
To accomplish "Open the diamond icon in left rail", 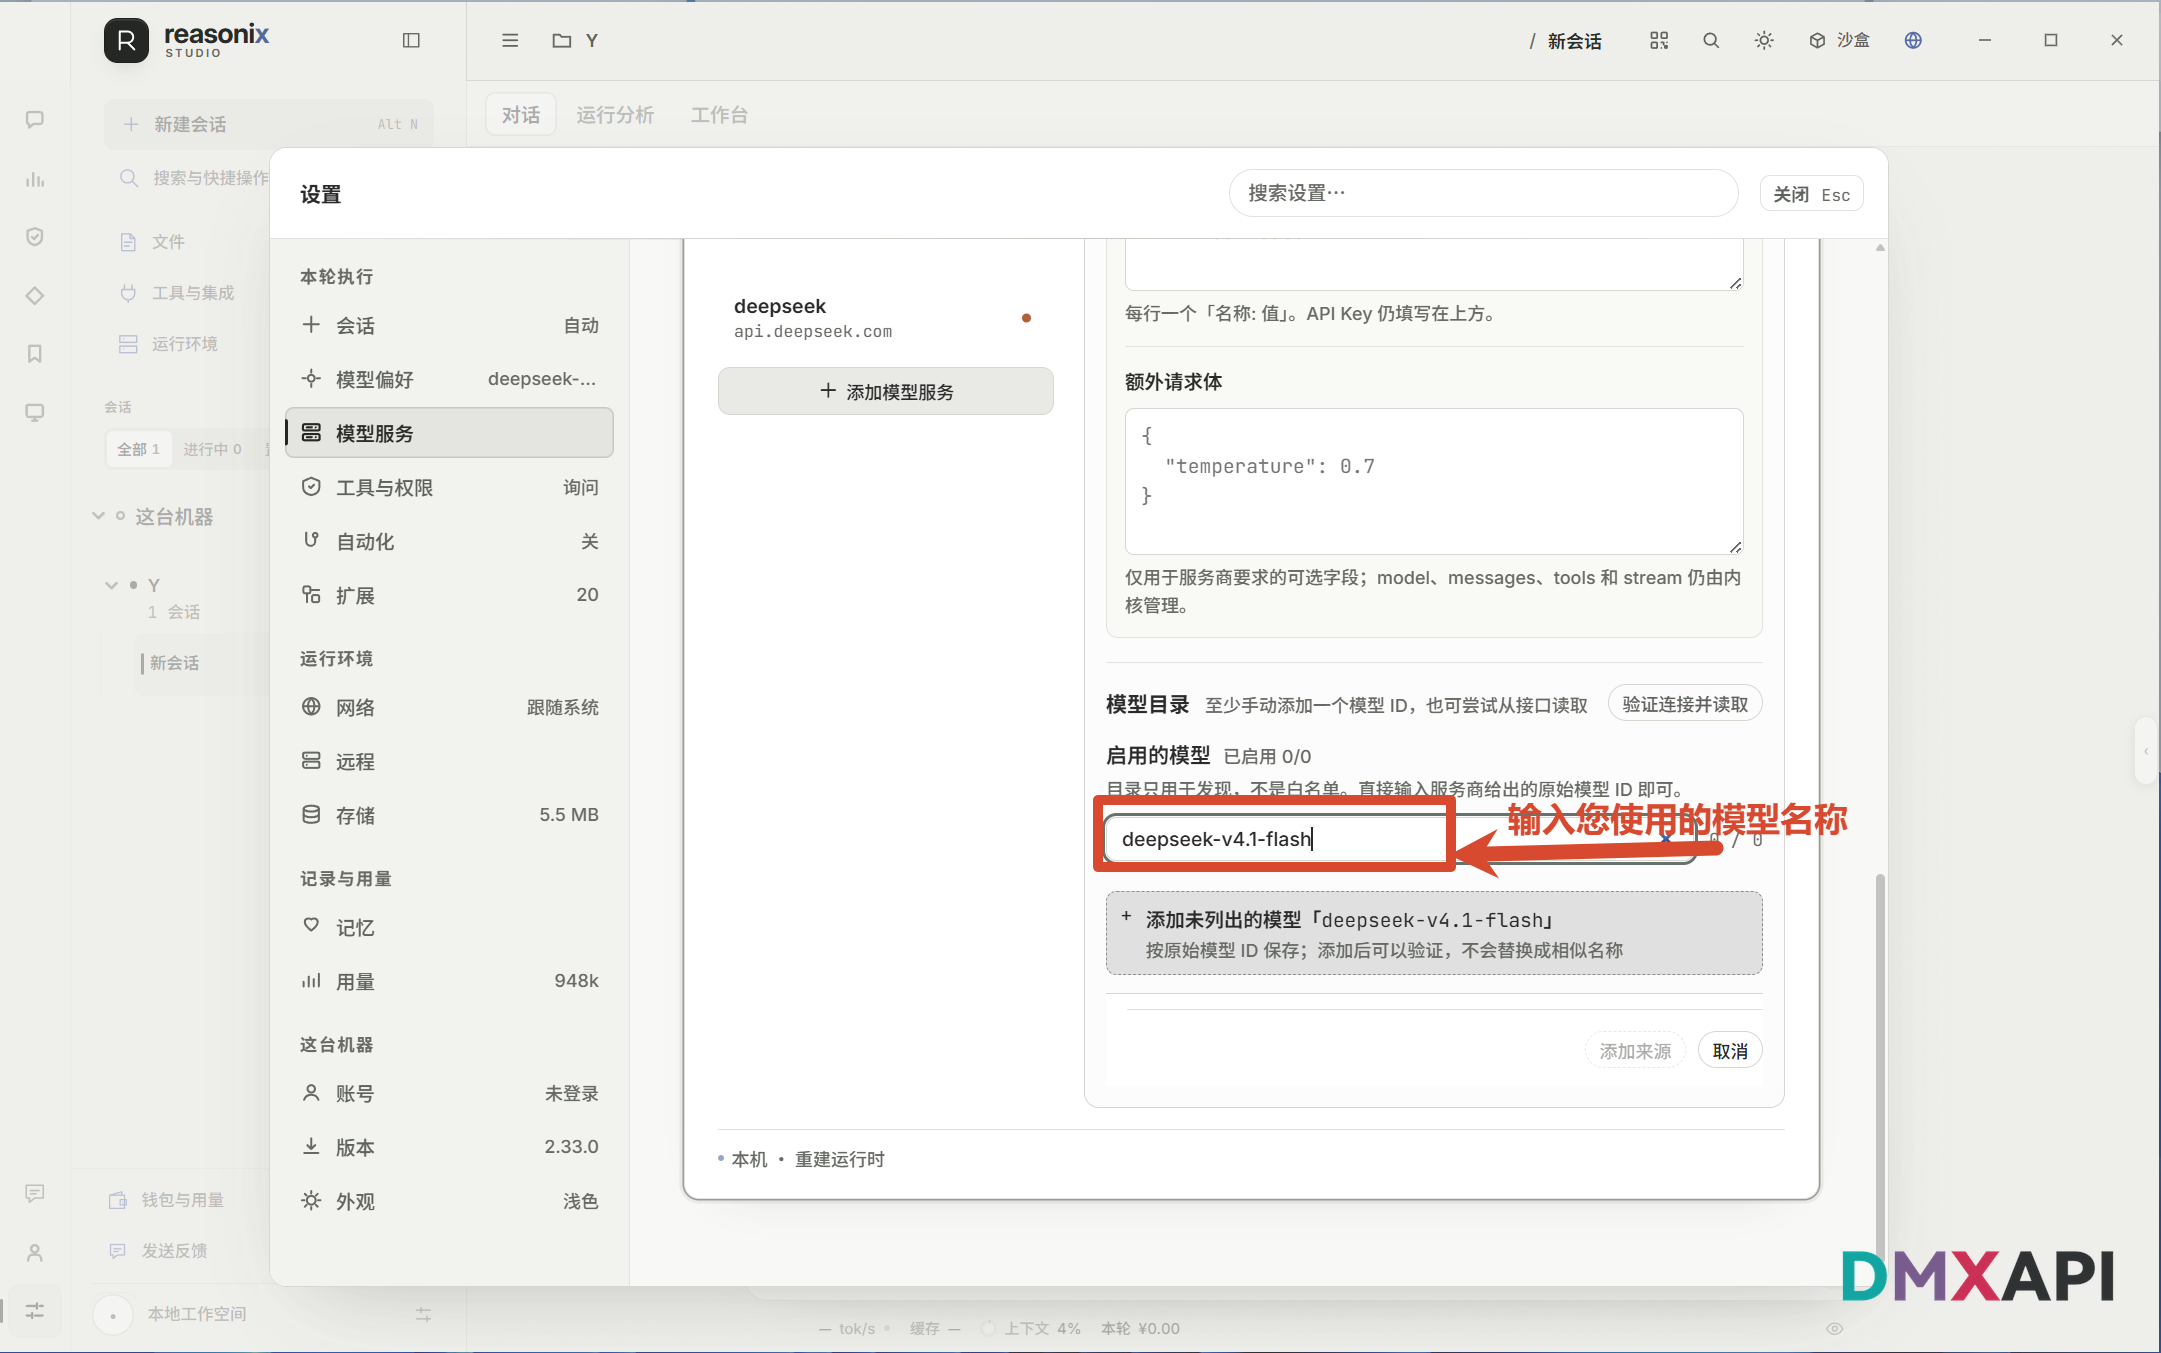I will pyautogui.click(x=35, y=296).
